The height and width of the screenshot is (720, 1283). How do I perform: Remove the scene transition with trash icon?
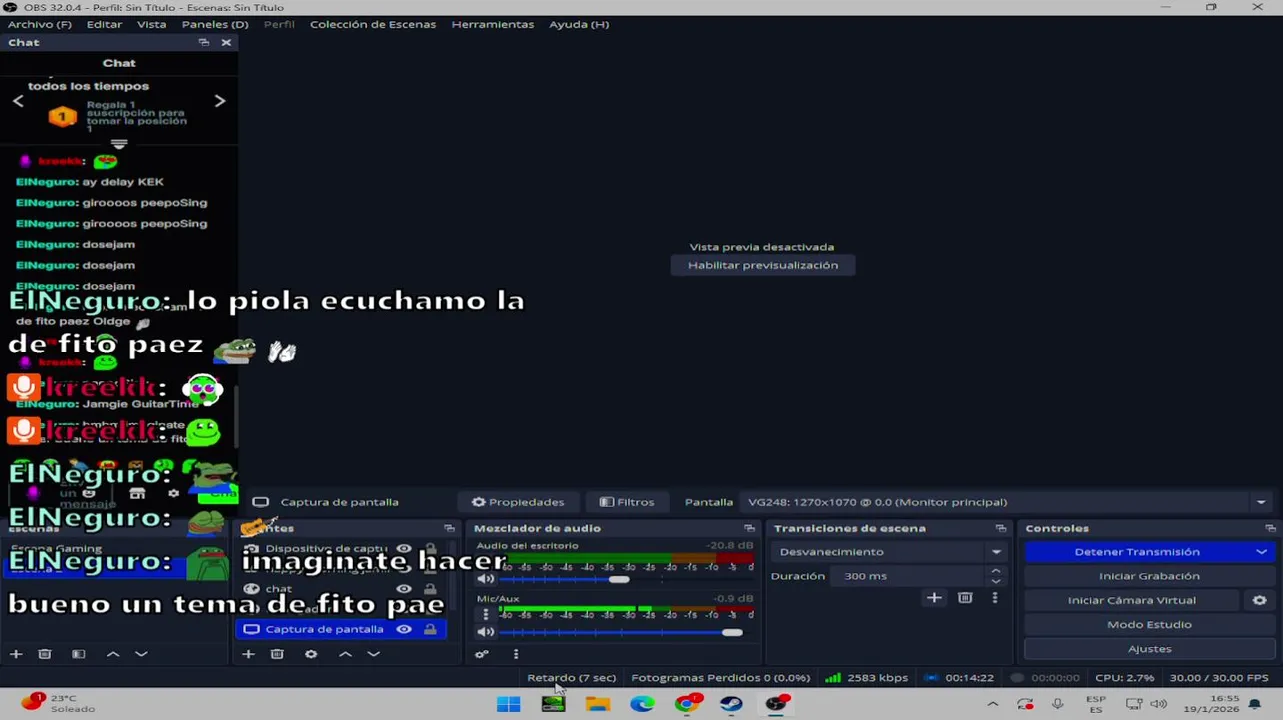965,598
